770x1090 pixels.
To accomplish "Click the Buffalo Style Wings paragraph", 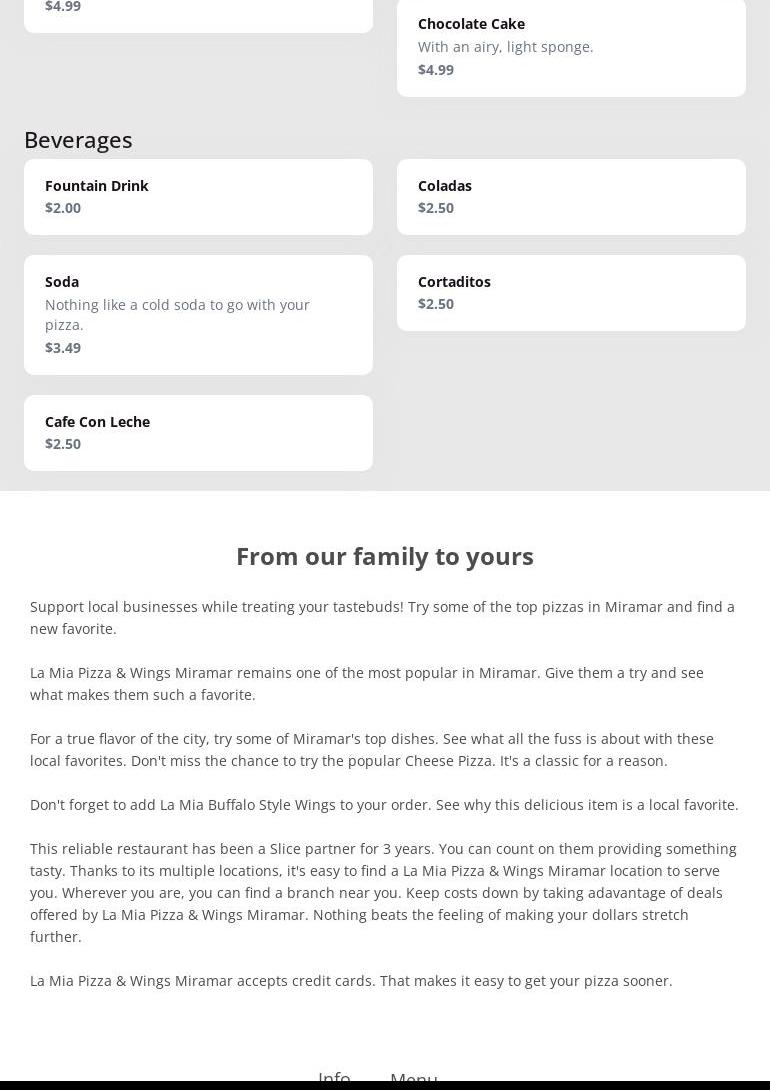I will [384, 804].
